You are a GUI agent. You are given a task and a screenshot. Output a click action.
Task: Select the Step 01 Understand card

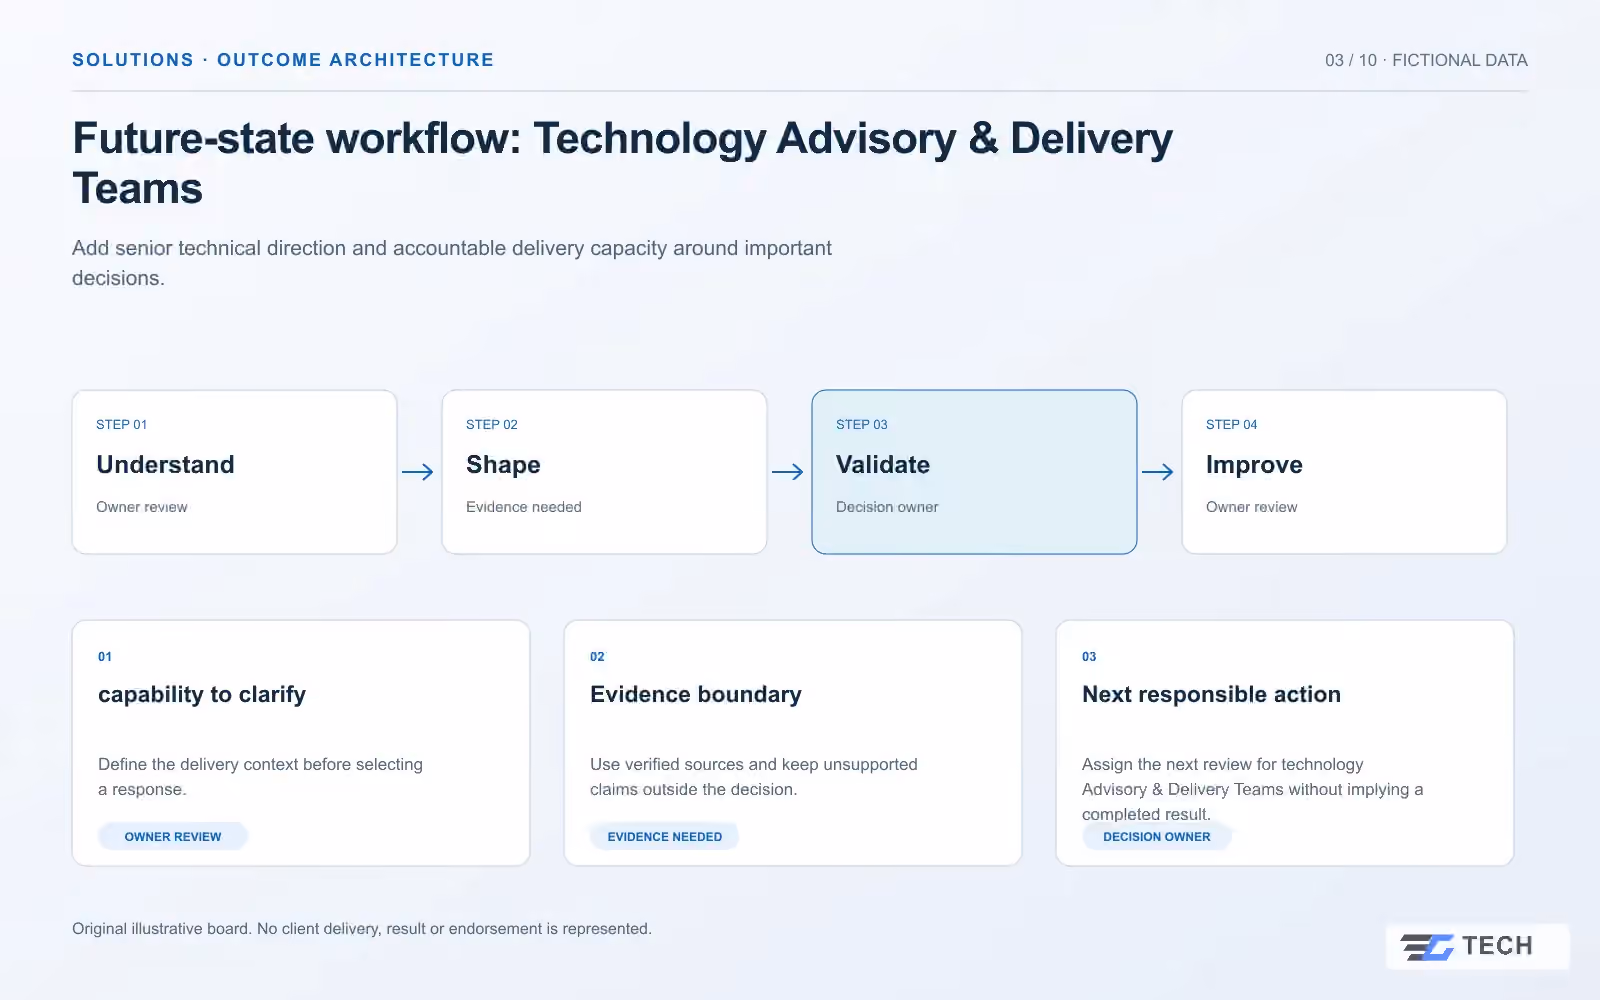[x=235, y=472]
